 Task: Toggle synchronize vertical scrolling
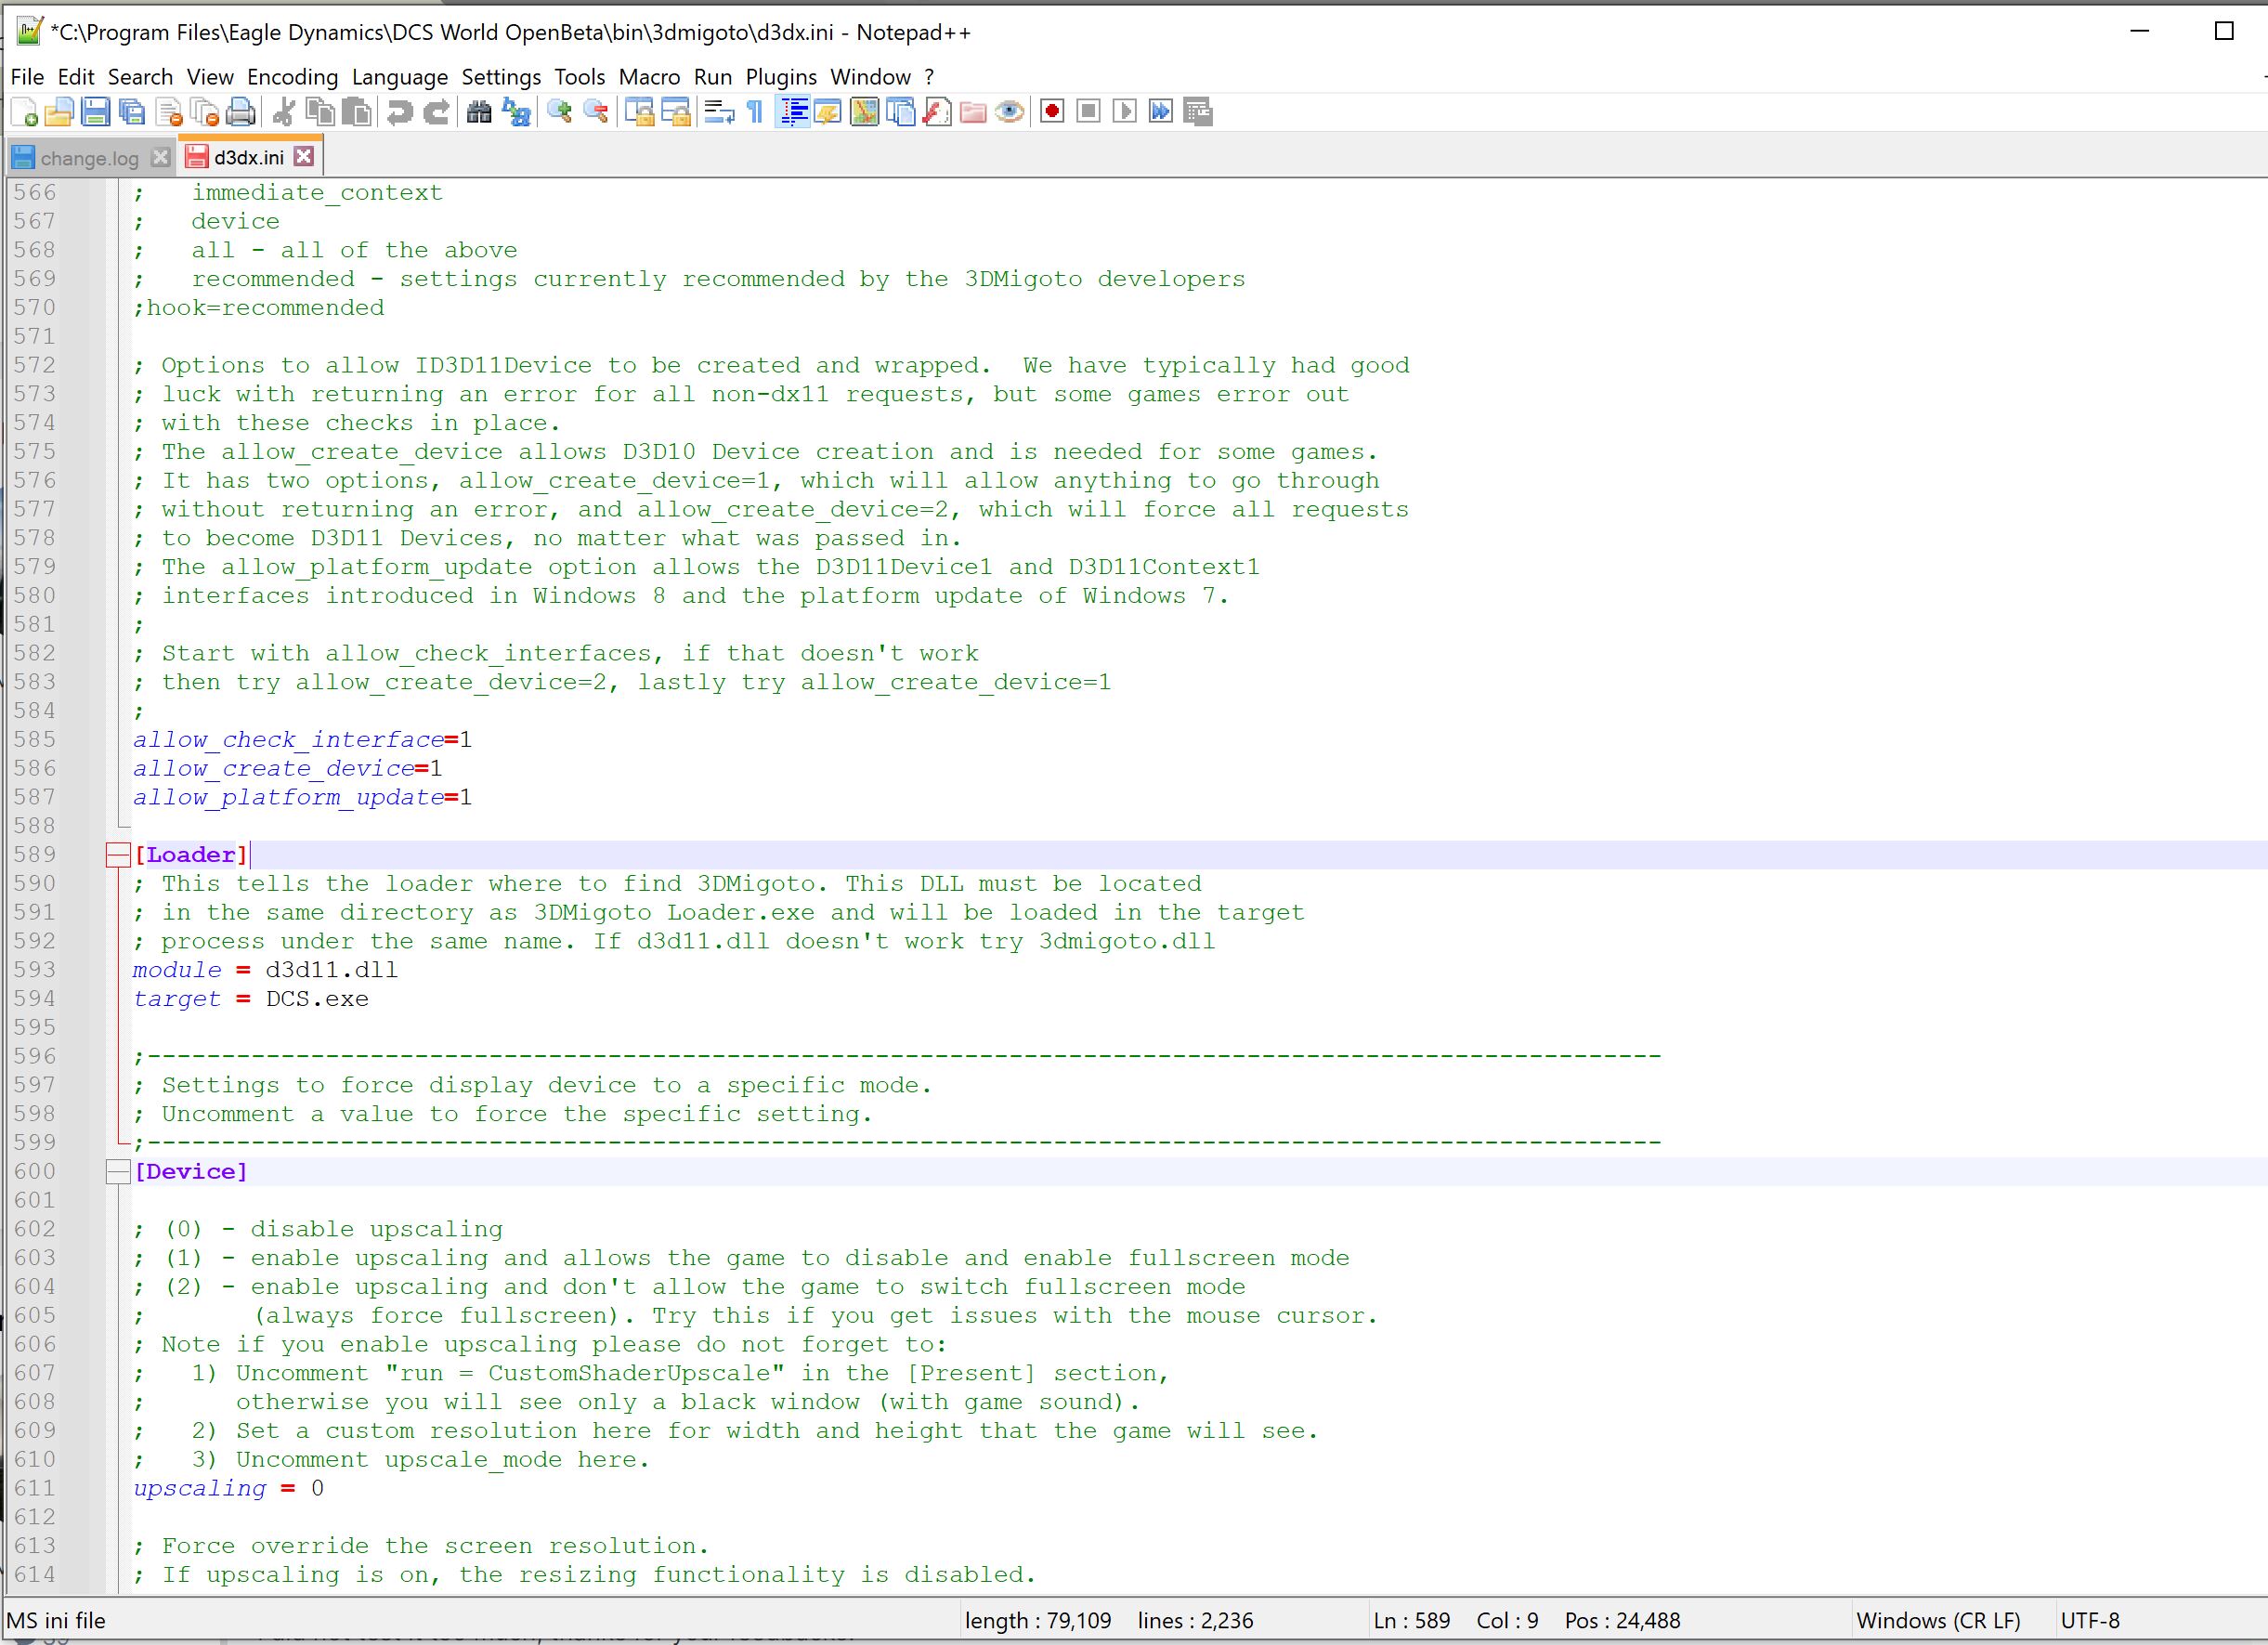pyautogui.click(x=639, y=112)
